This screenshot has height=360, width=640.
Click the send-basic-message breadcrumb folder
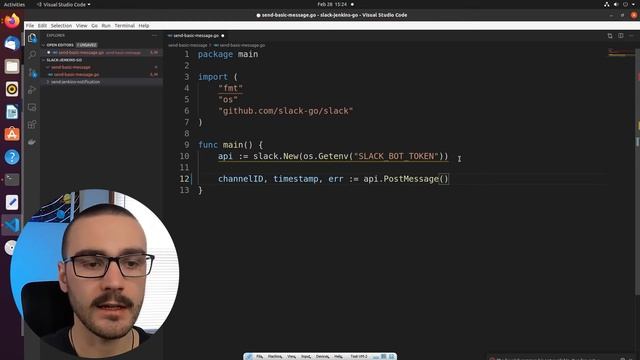(188, 45)
